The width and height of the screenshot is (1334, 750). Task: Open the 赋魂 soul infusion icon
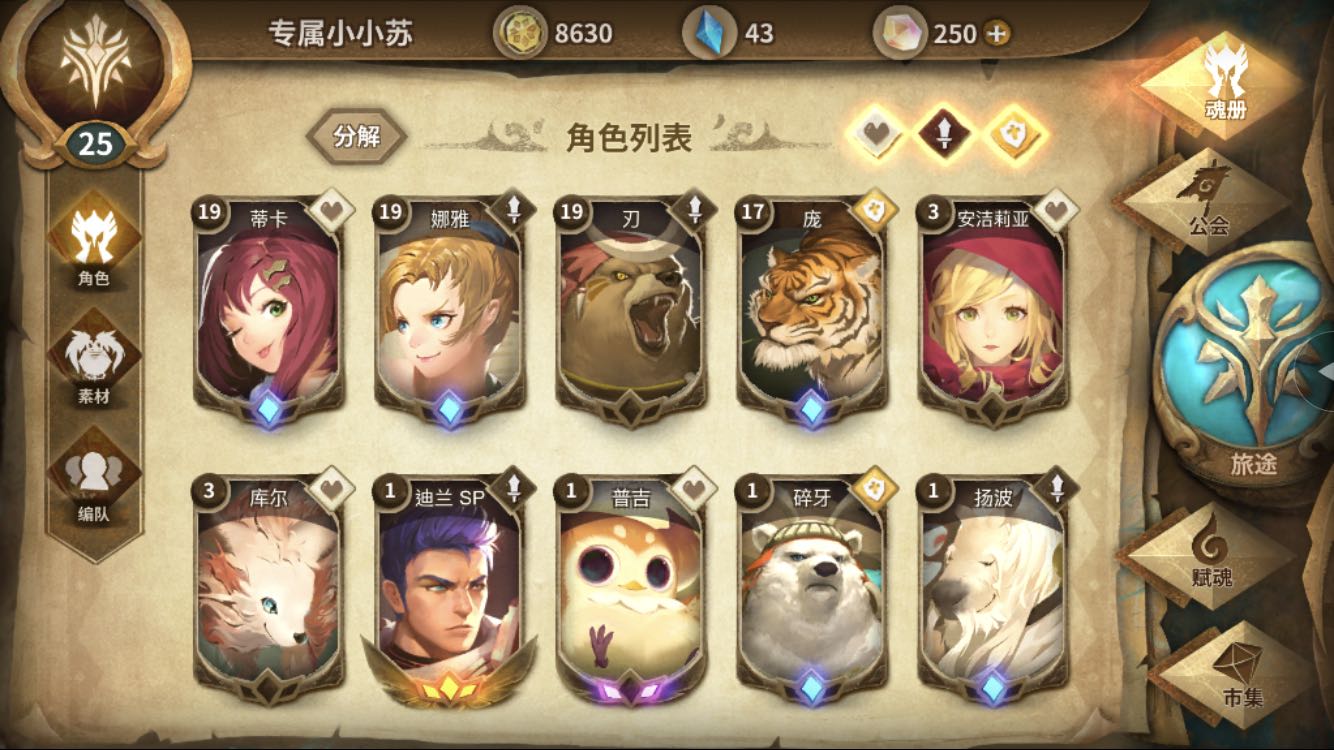pyautogui.click(x=1210, y=555)
